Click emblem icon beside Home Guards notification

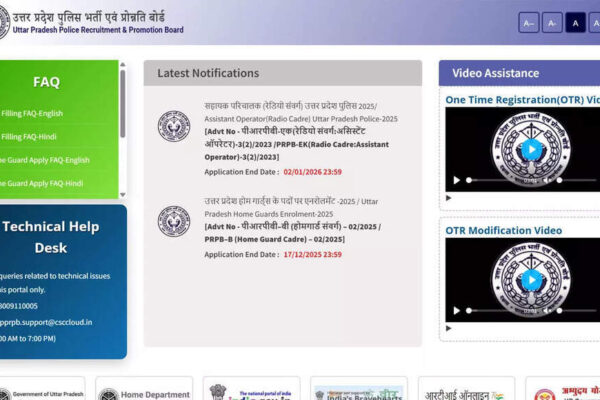(x=174, y=221)
